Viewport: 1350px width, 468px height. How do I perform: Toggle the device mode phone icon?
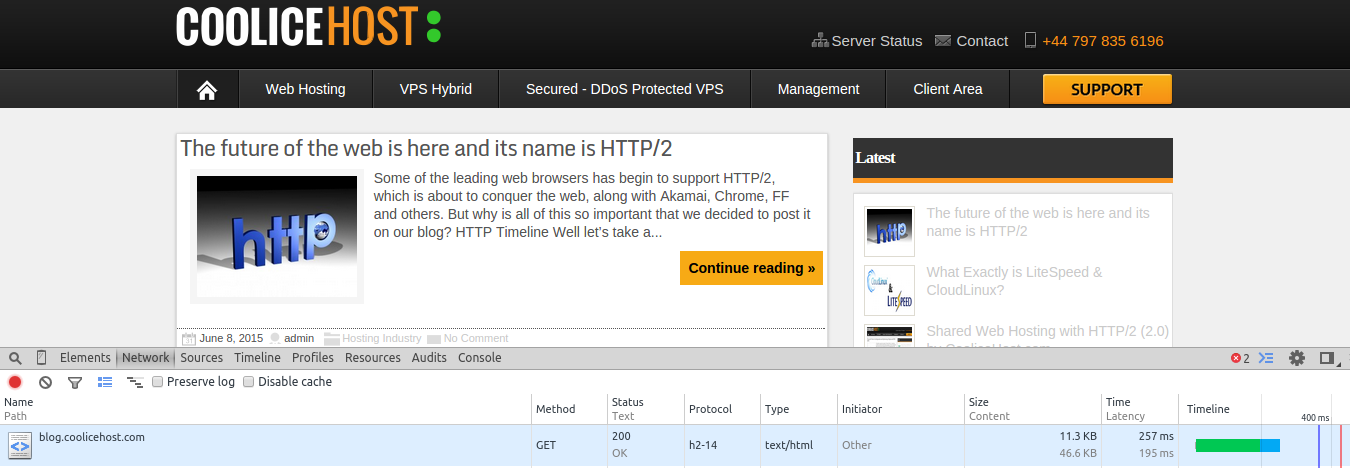[42, 358]
